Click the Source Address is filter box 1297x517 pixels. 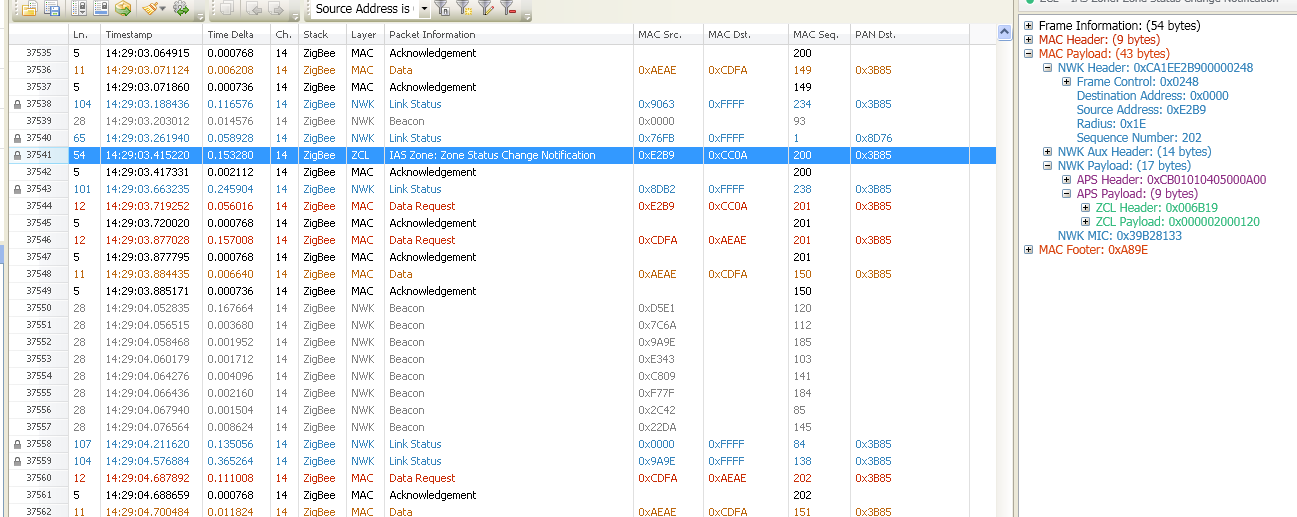(x=363, y=9)
